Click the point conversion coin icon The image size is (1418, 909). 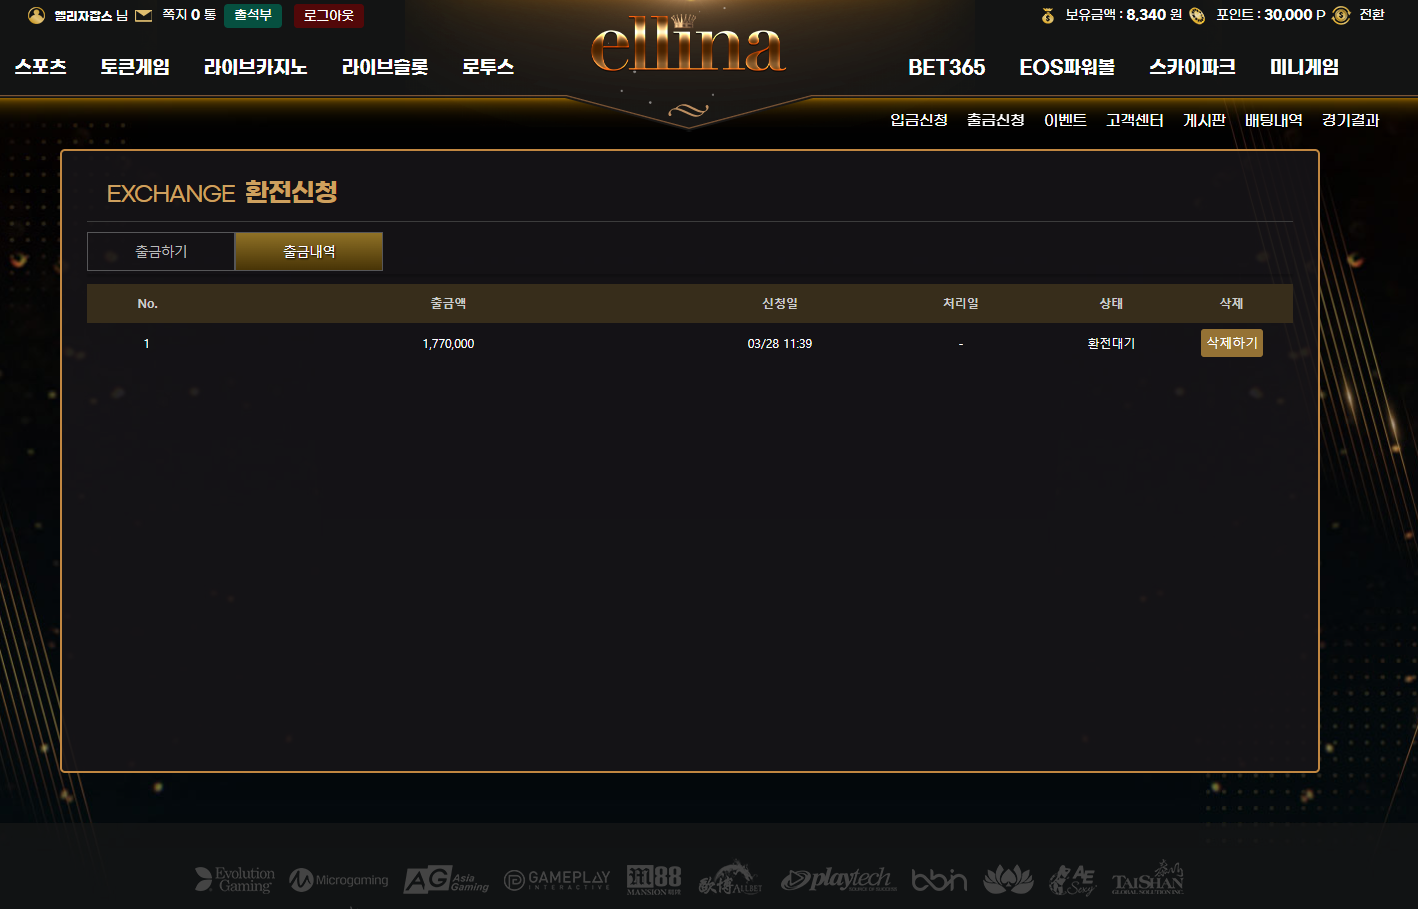1341,15
